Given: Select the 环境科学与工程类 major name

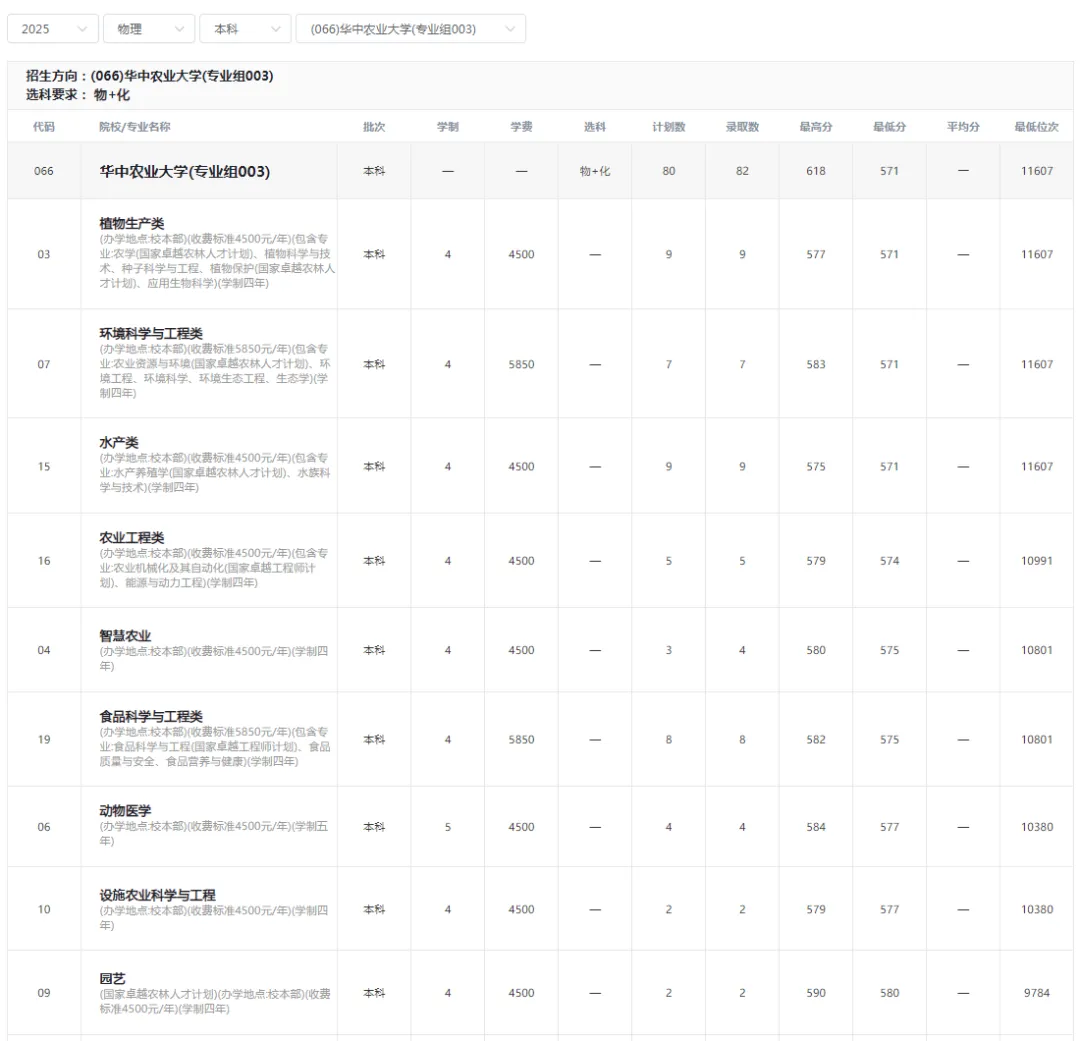Looking at the screenshot, I should [x=151, y=333].
